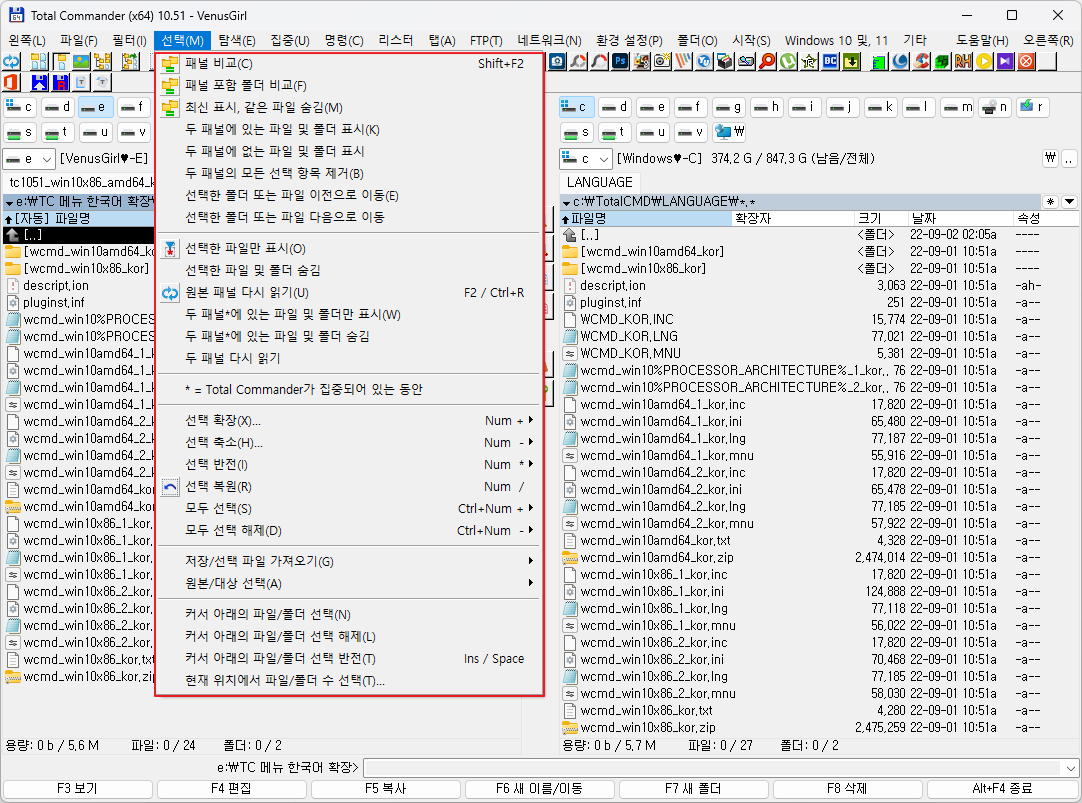Open the 도움말(H) menu
Viewport: 1082px width, 803px height.
coord(982,41)
